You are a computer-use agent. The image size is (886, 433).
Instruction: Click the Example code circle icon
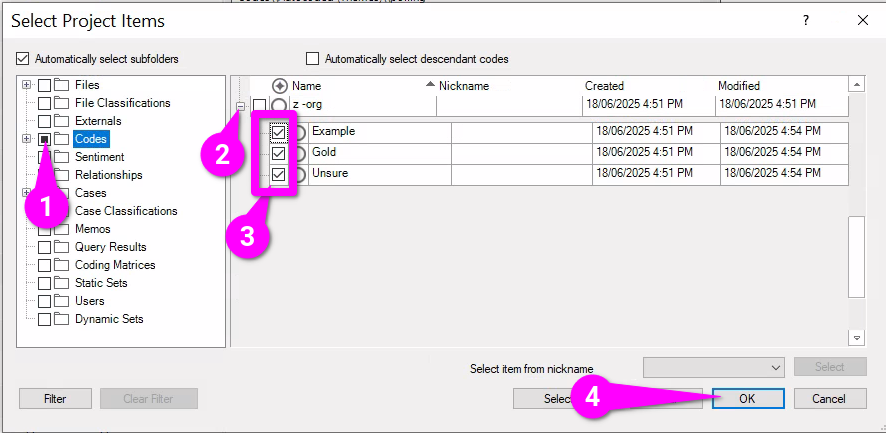pyautogui.click(x=300, y=133)
